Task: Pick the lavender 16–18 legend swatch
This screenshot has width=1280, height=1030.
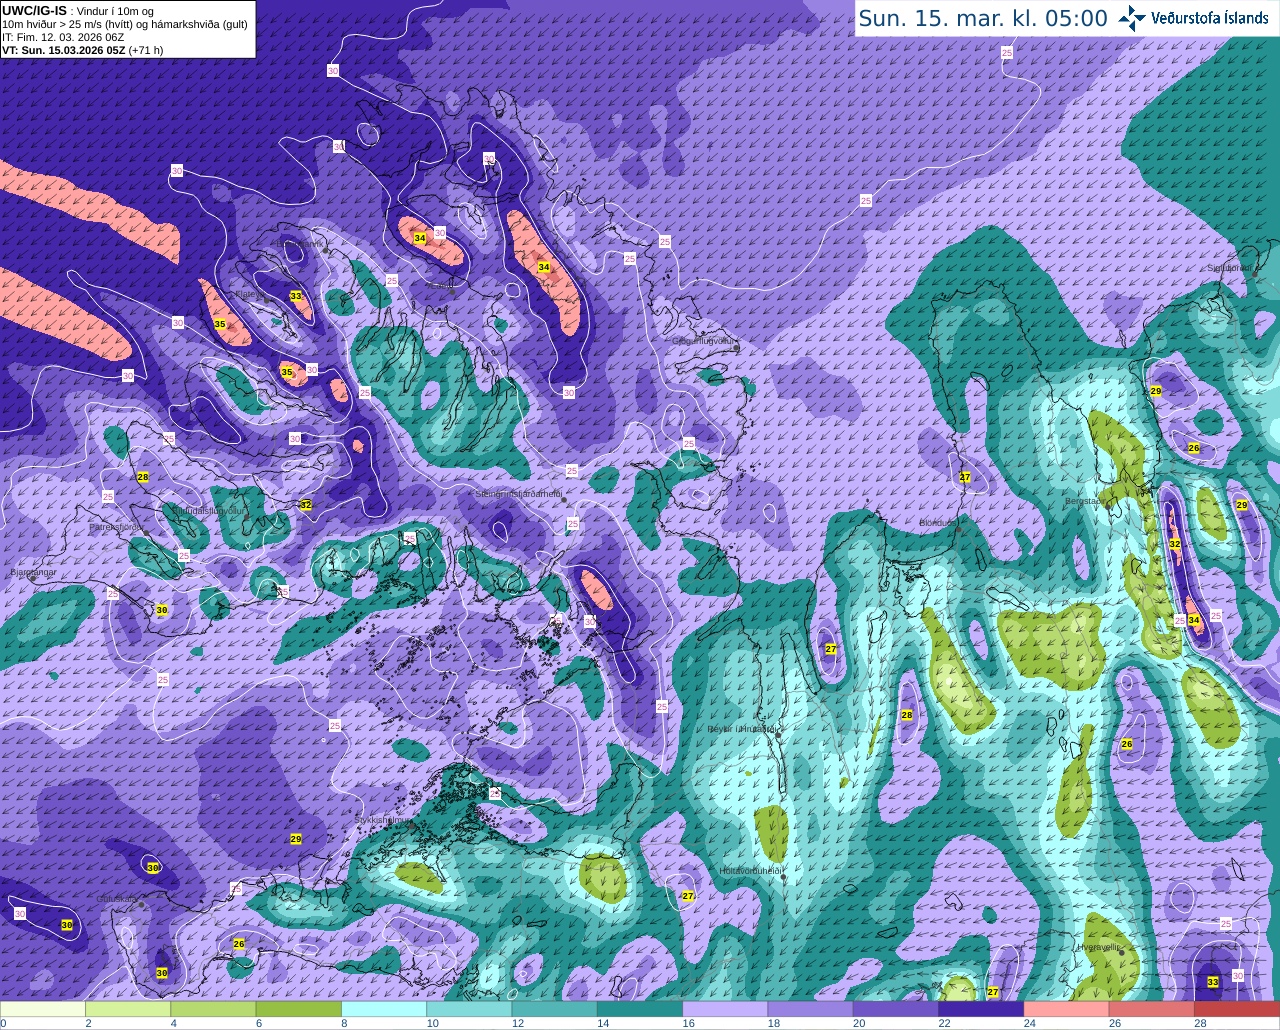Action: 725,1010
